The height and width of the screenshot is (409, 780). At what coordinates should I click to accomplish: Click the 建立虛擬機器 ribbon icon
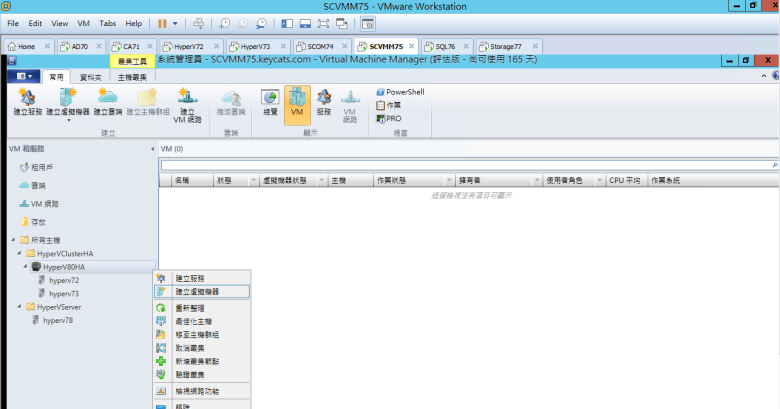[68, 103]
